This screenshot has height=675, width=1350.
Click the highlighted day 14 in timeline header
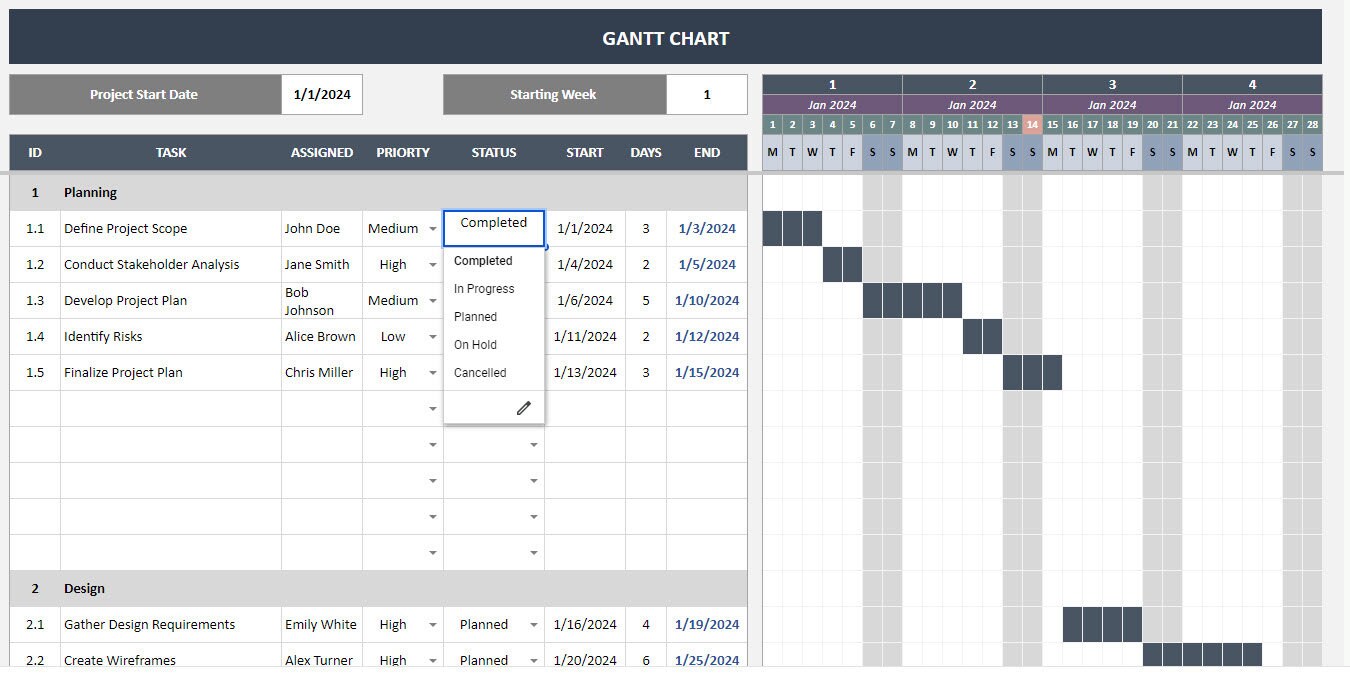tap(1032, 125)
